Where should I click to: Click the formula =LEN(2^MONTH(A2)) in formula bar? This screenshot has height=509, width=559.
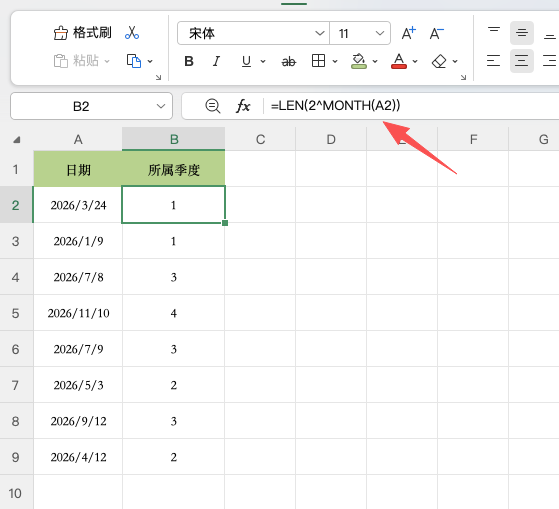click(335, 106)
